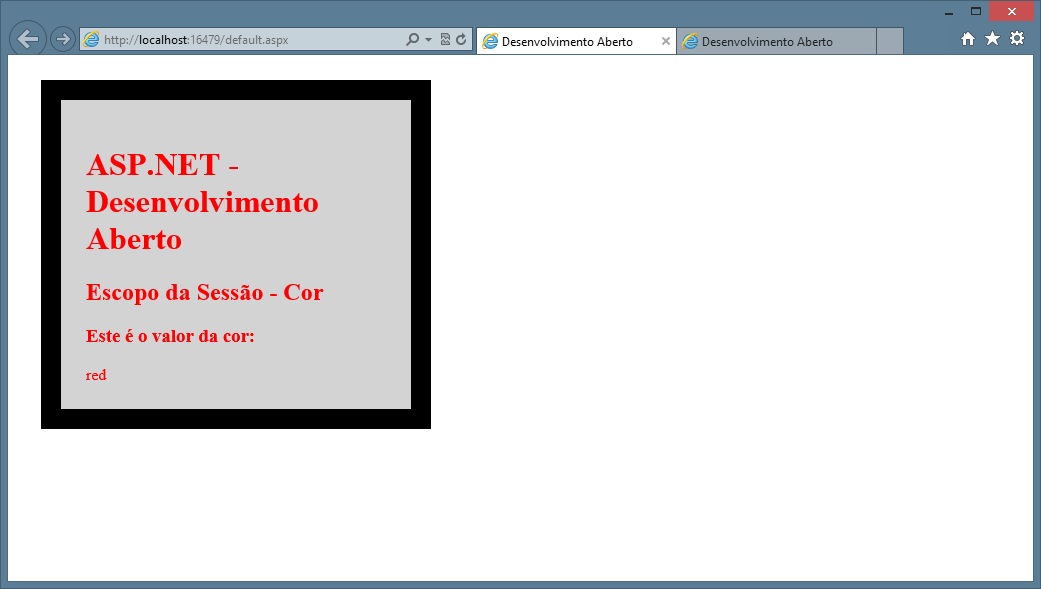Close the active Desenvolvimento Aberto tab
This screenshot has width=1041, height=589.
click(x=666, y=42)
